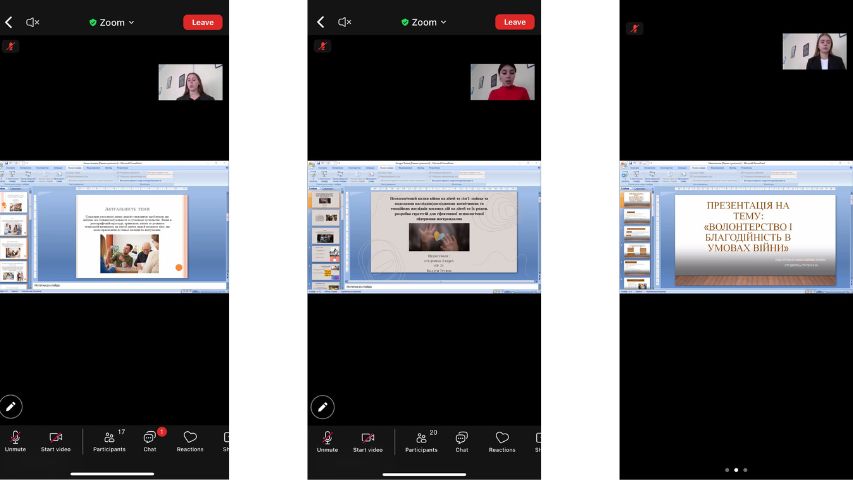Open Participants list showing 17

(109, 441)
